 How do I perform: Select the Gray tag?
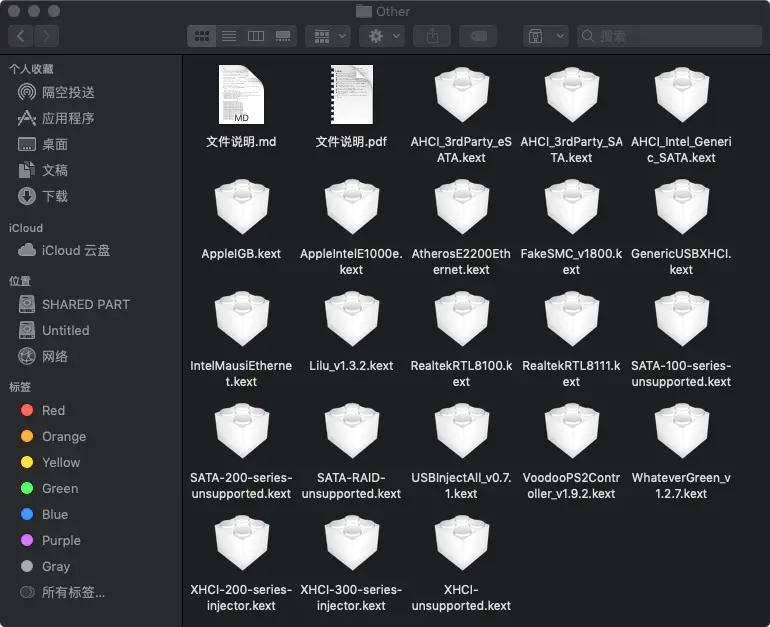(46, 567)
